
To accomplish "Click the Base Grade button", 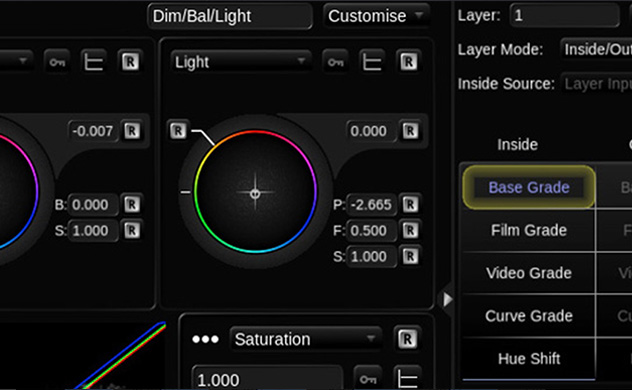I will click(x=528, y=187).
